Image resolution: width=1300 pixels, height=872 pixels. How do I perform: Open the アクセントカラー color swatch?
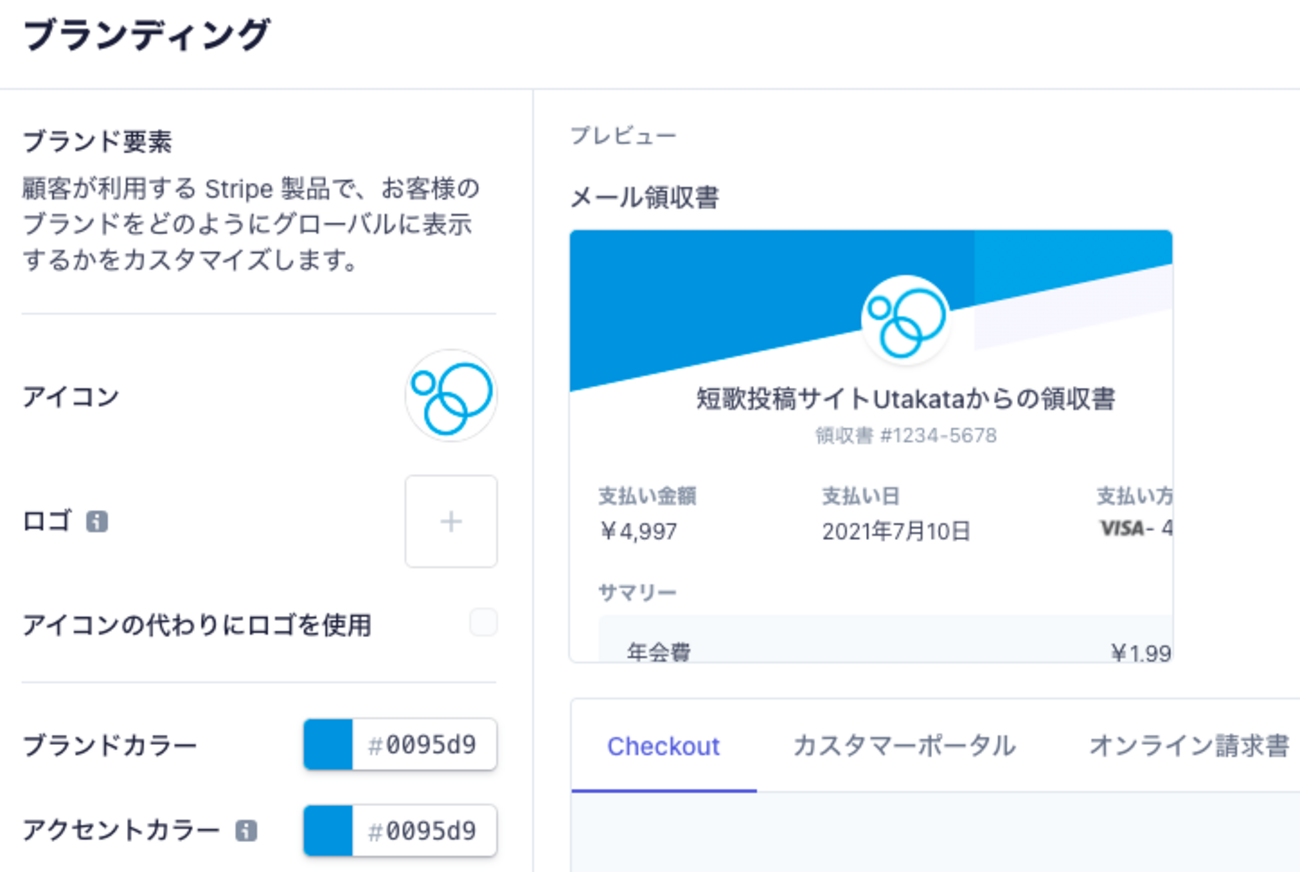[x=328, y=830]
